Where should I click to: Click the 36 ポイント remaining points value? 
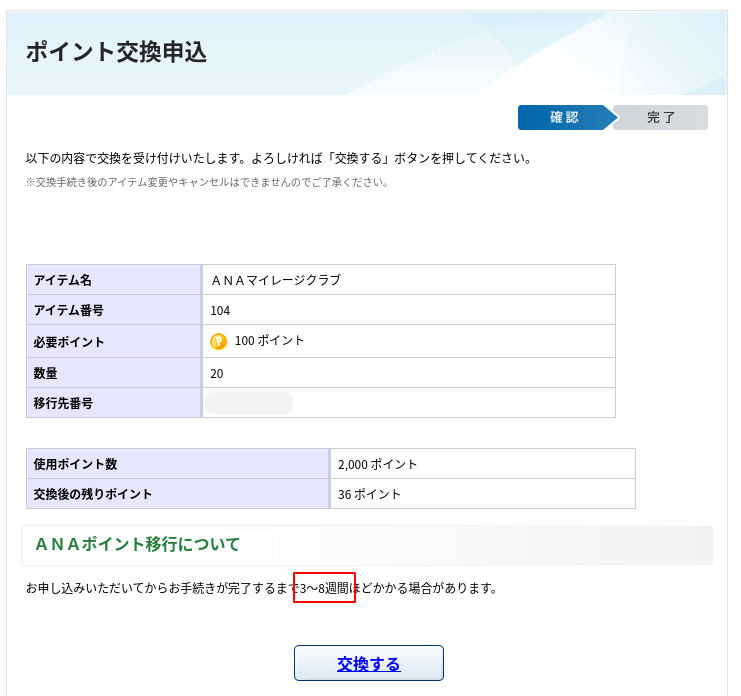(369, 494)
